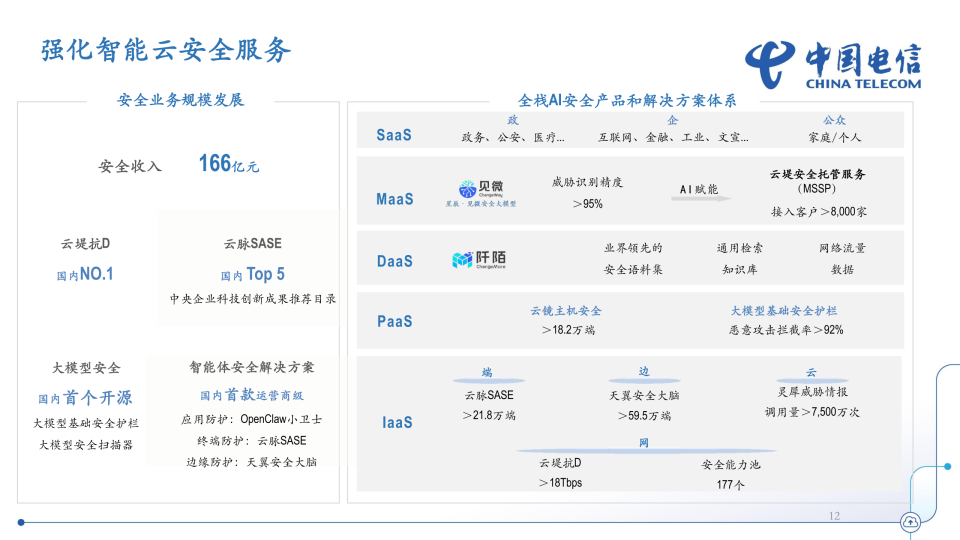This screenshot has height=540, width=960.
Task: Select the 云堤抗D label in left panel
Action: (x=85, y=244)
